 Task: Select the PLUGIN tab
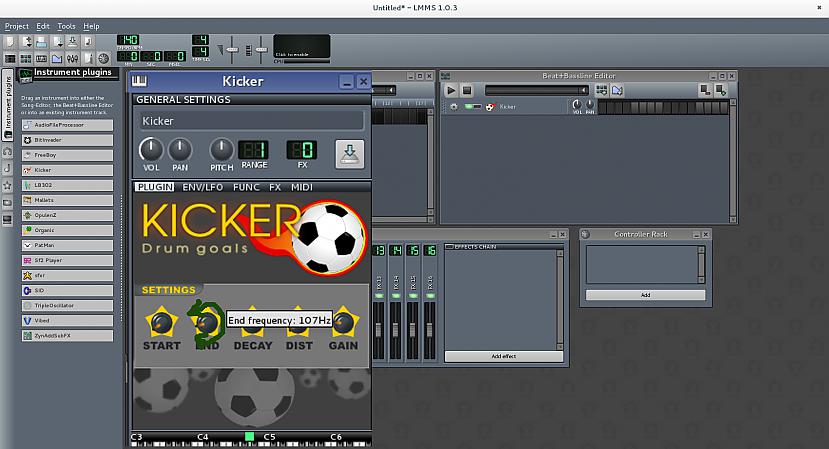click(x=154, y=187)
